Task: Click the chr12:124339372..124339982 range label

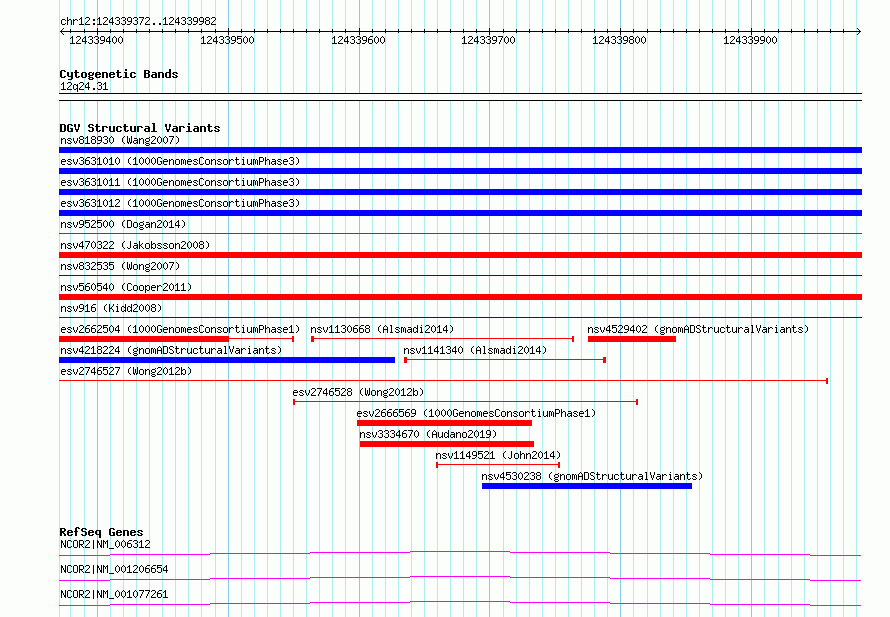Action: (x=138, y=21)
